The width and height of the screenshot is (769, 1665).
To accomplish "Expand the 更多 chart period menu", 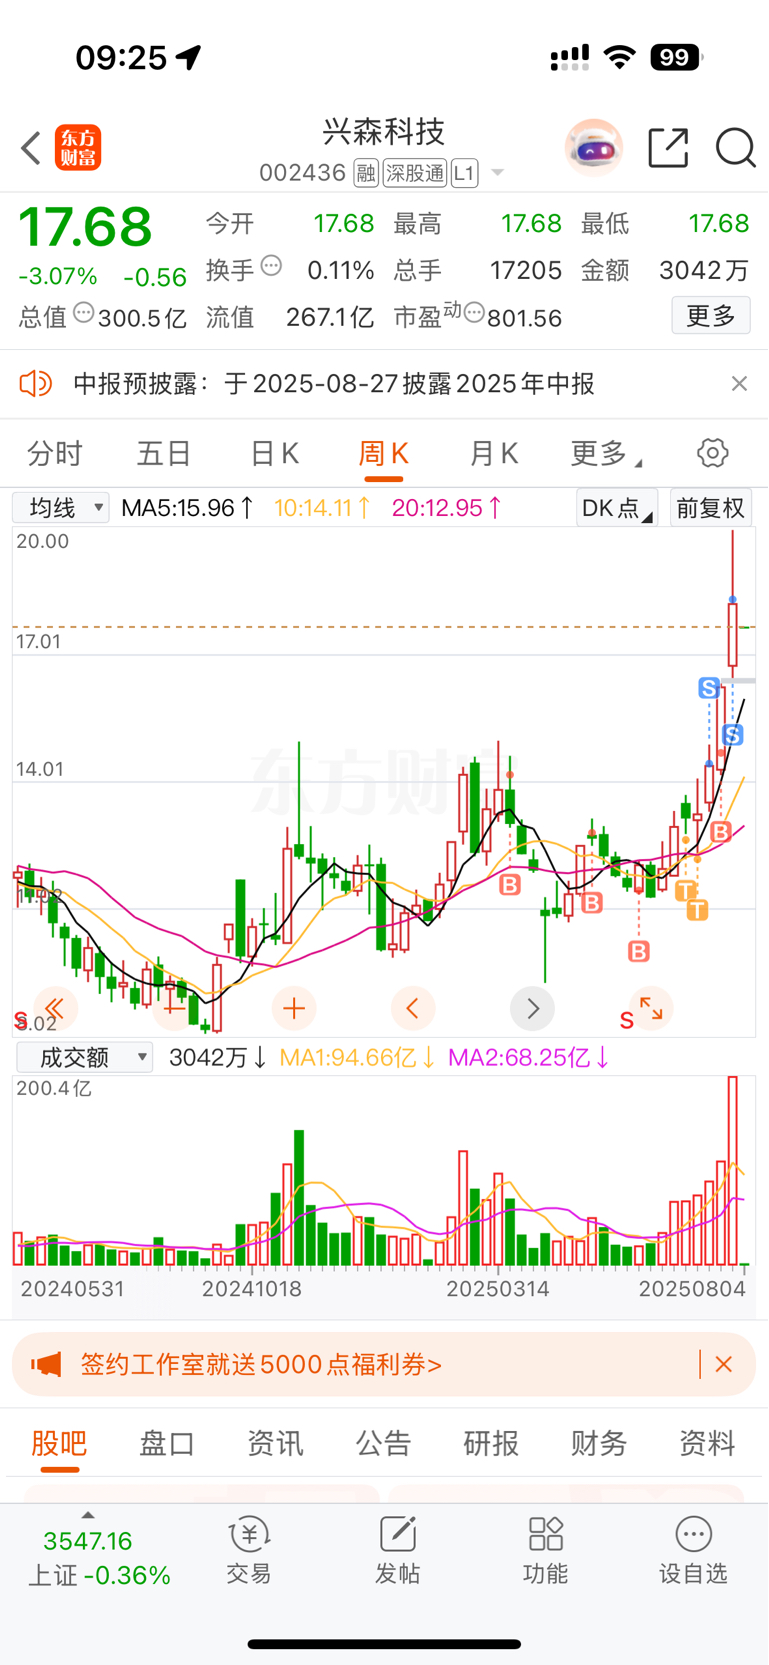I will point(606,454).
